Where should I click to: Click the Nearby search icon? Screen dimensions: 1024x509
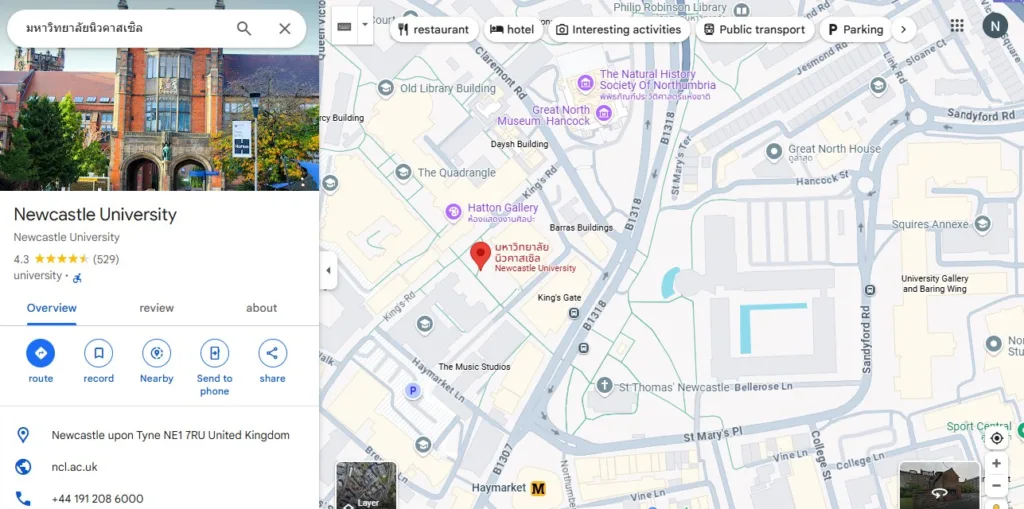[156, 353]
